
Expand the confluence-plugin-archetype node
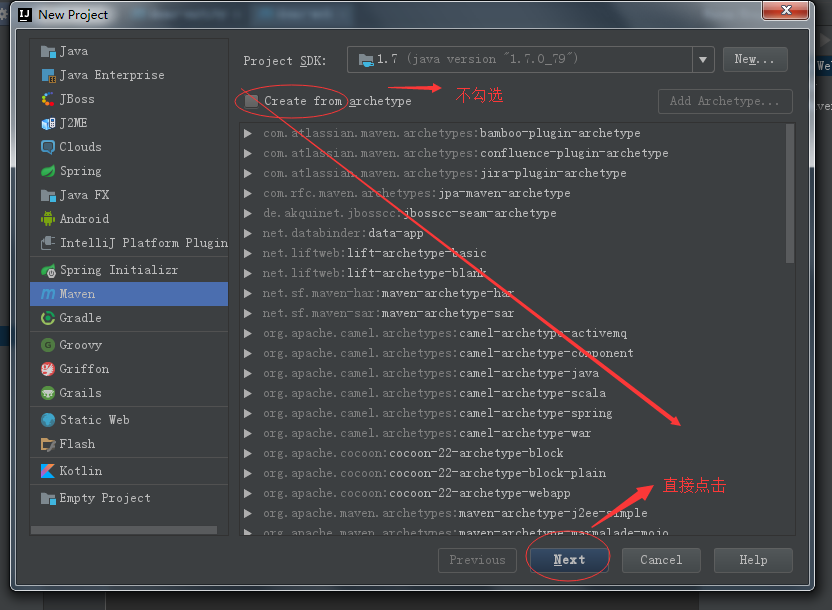point(248,153)
